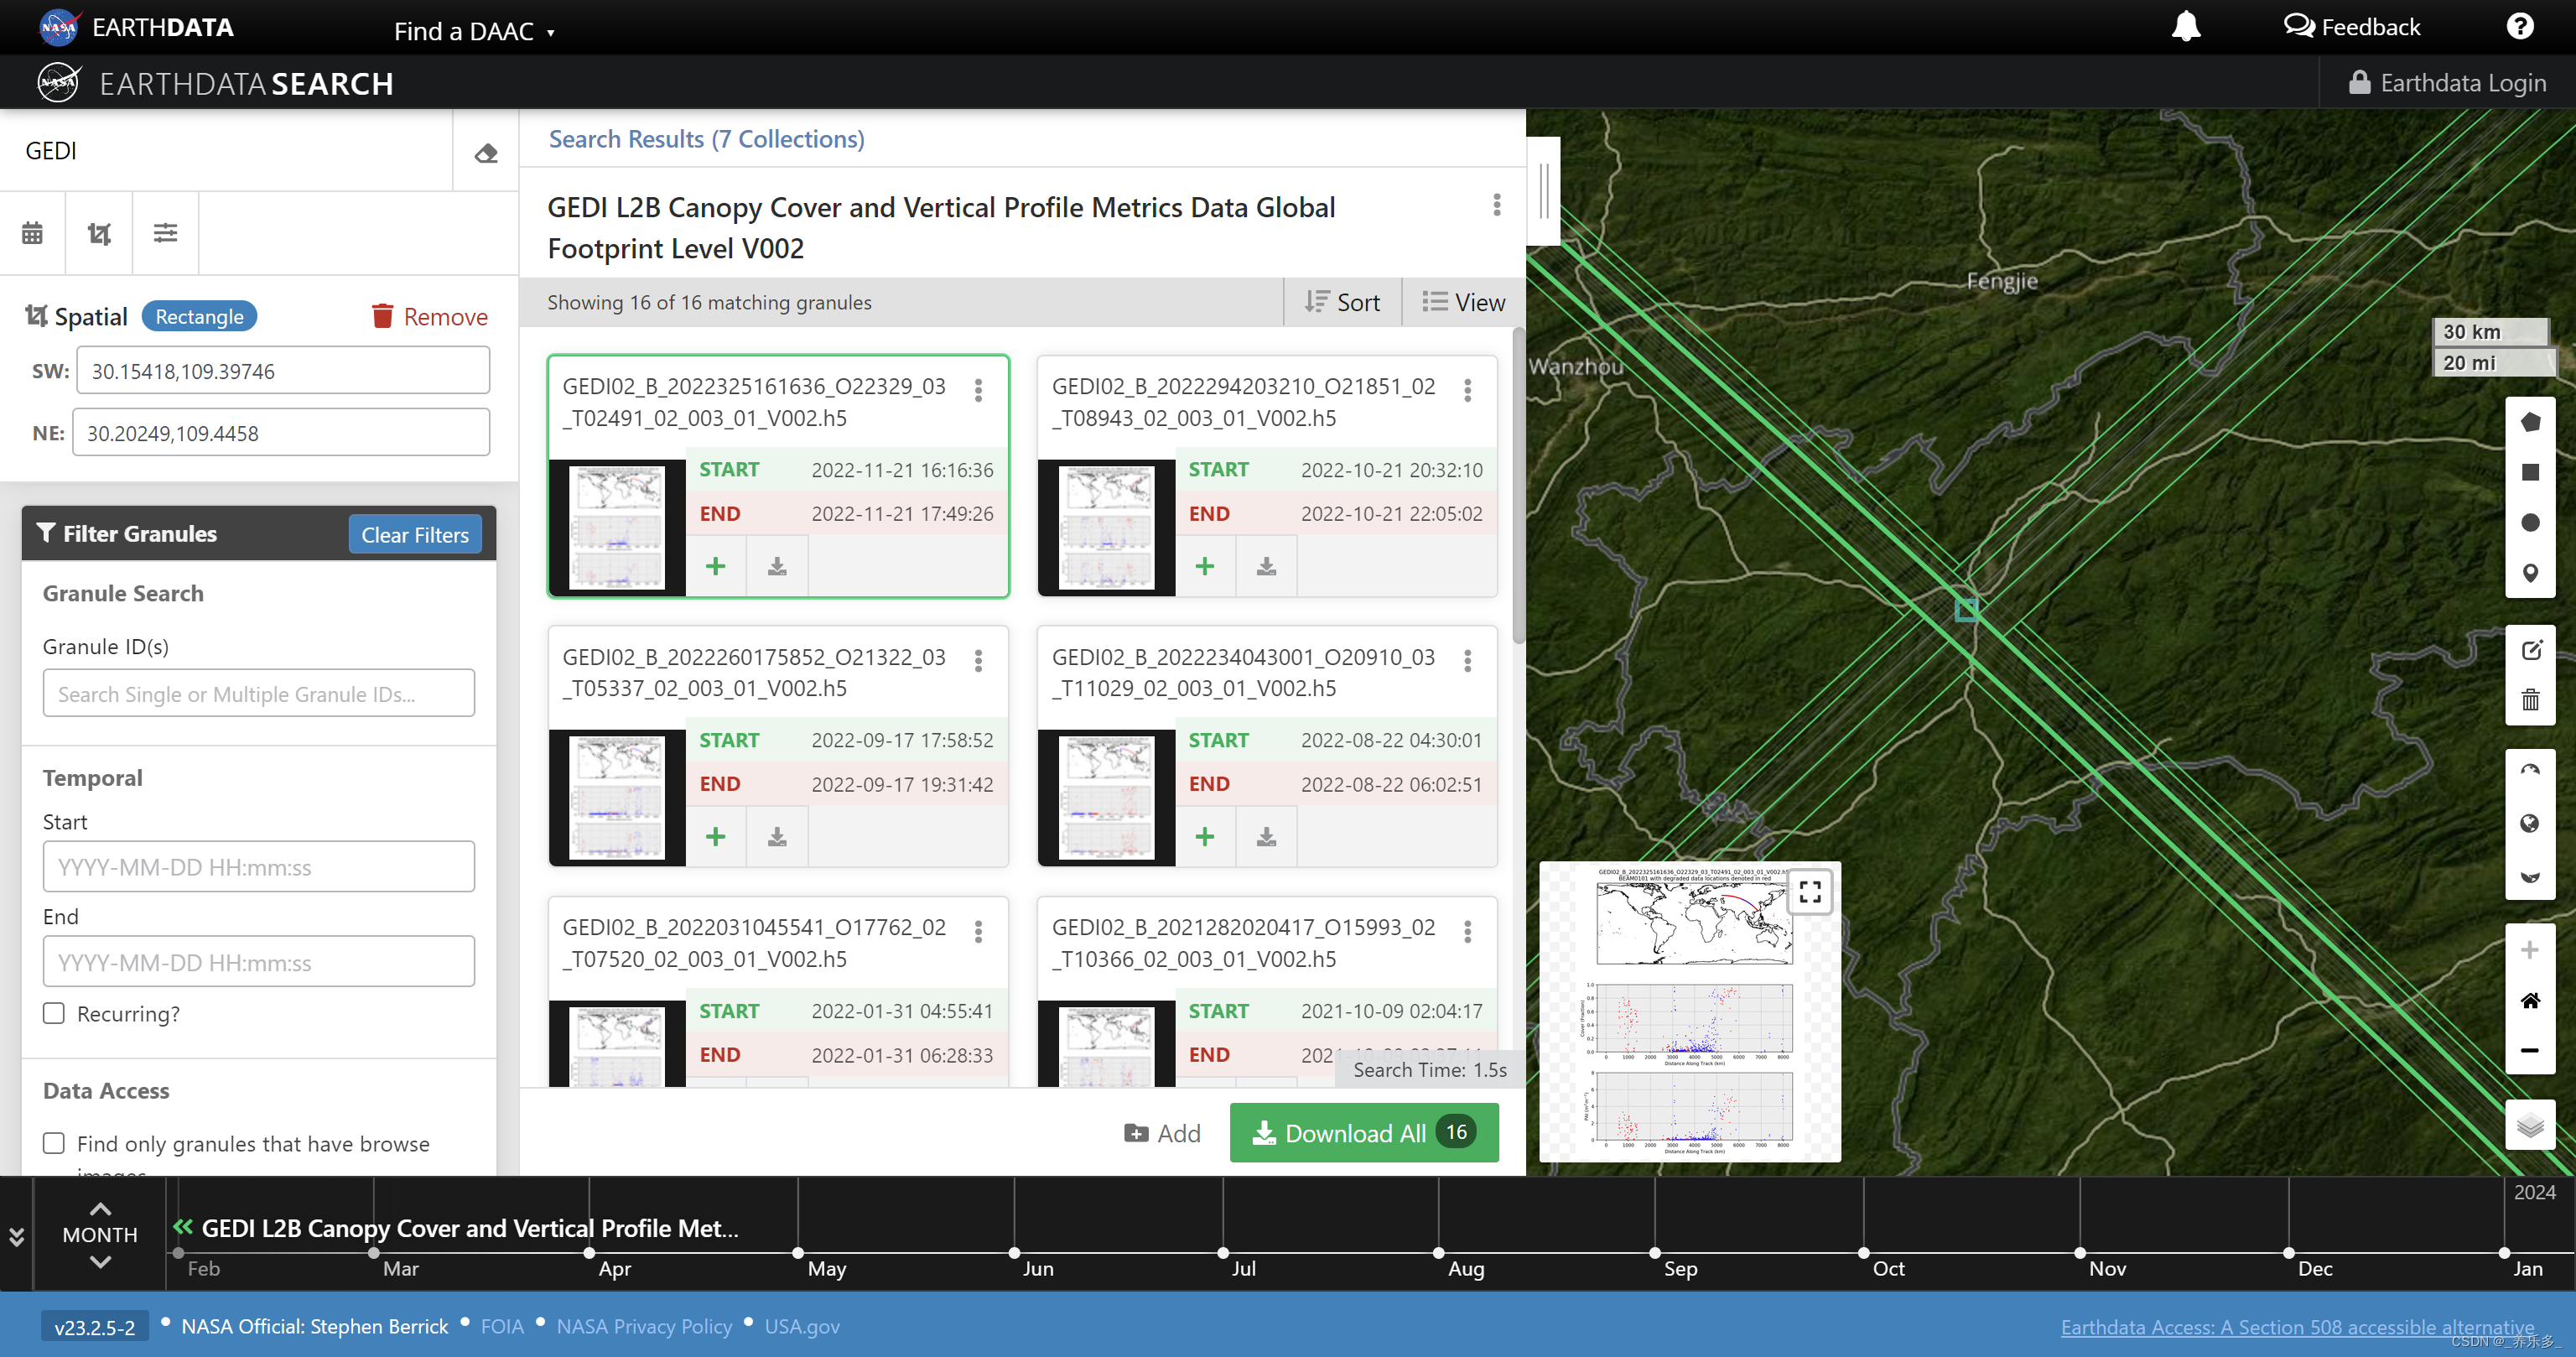Click the download icon on second granule

tap(1268, 566)
